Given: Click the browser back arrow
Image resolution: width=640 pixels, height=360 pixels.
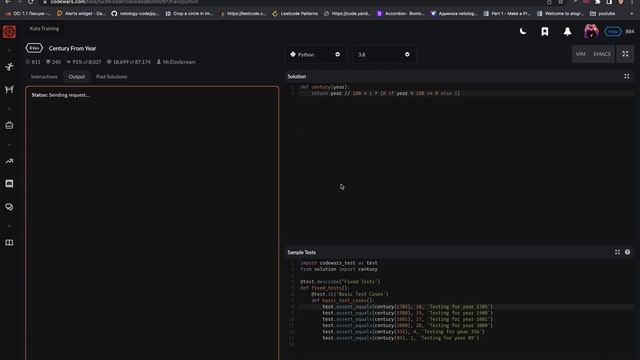Looking at the screenshot, I should coord(8,2).
